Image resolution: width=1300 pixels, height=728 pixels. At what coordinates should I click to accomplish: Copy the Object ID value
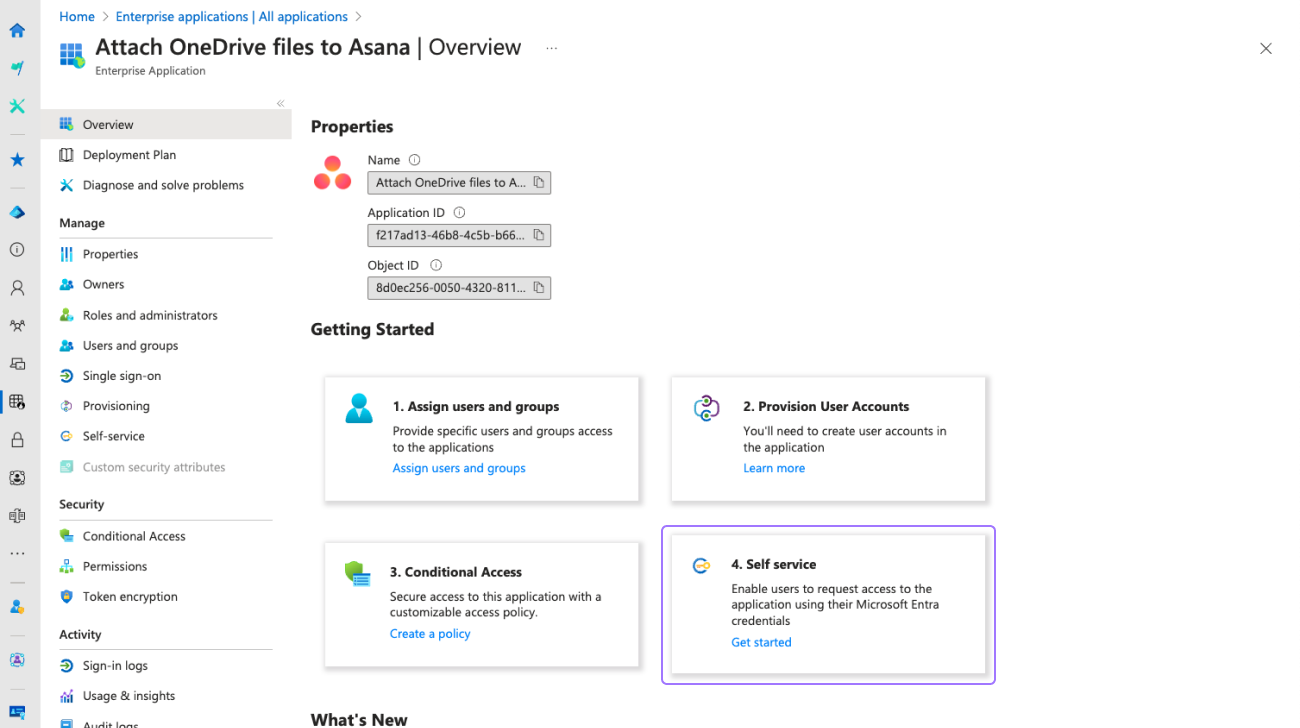(x=539, y=288)
